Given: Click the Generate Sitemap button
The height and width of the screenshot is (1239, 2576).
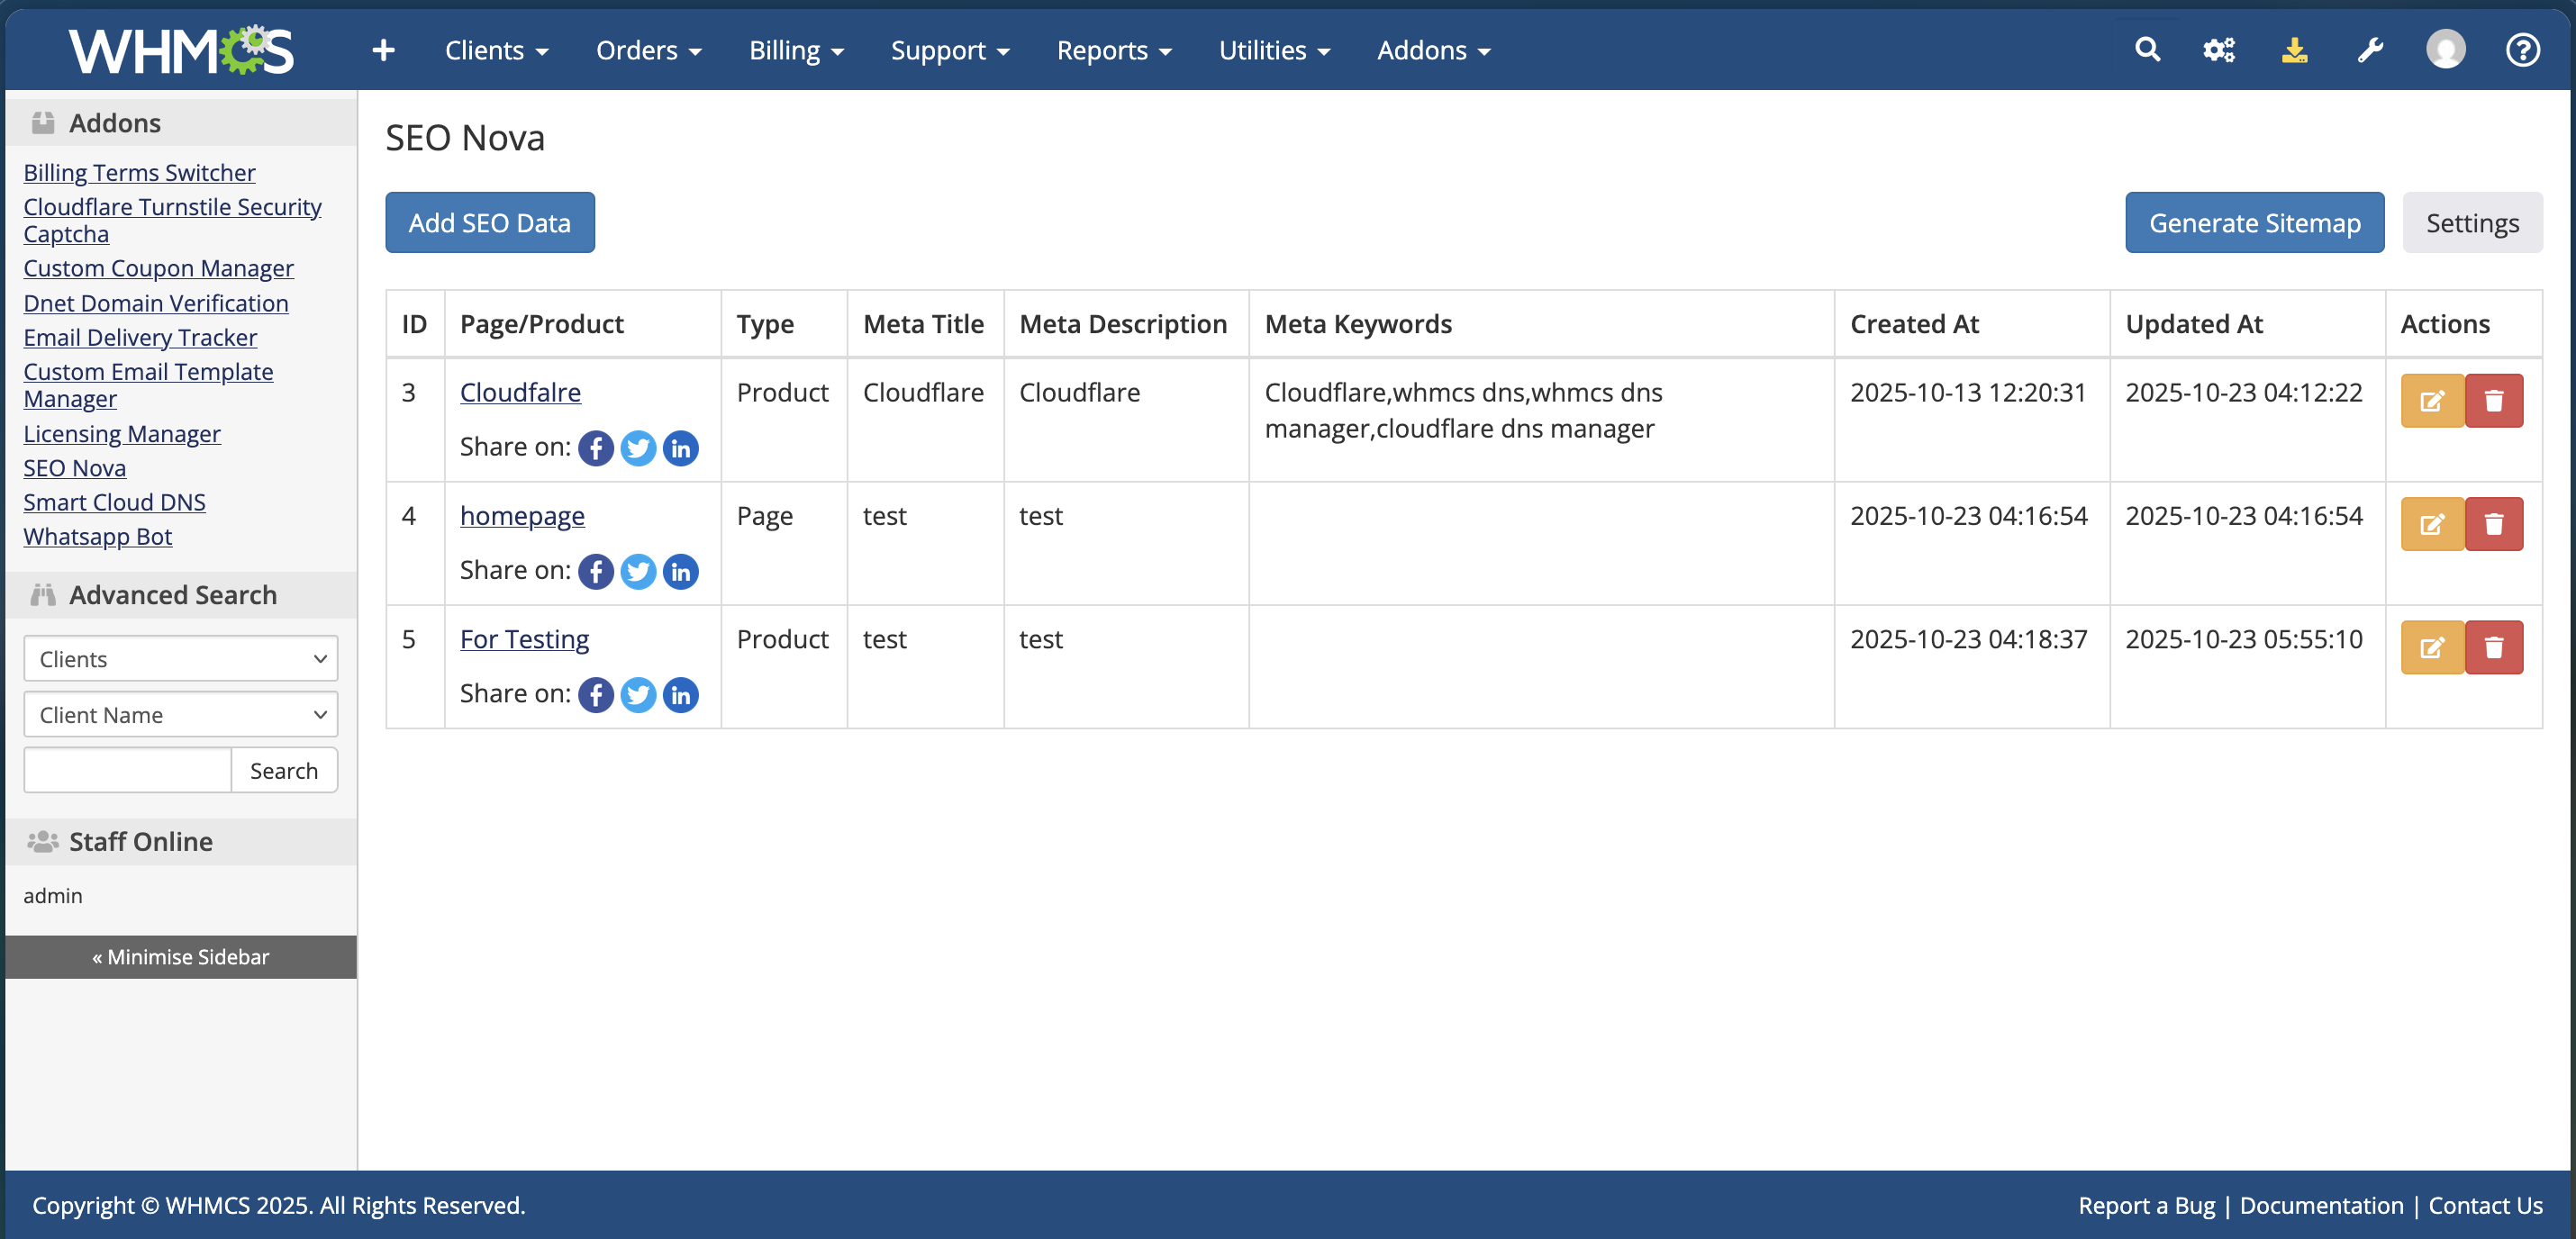Looking at the screenshot, I should (x=2254, y=223).
